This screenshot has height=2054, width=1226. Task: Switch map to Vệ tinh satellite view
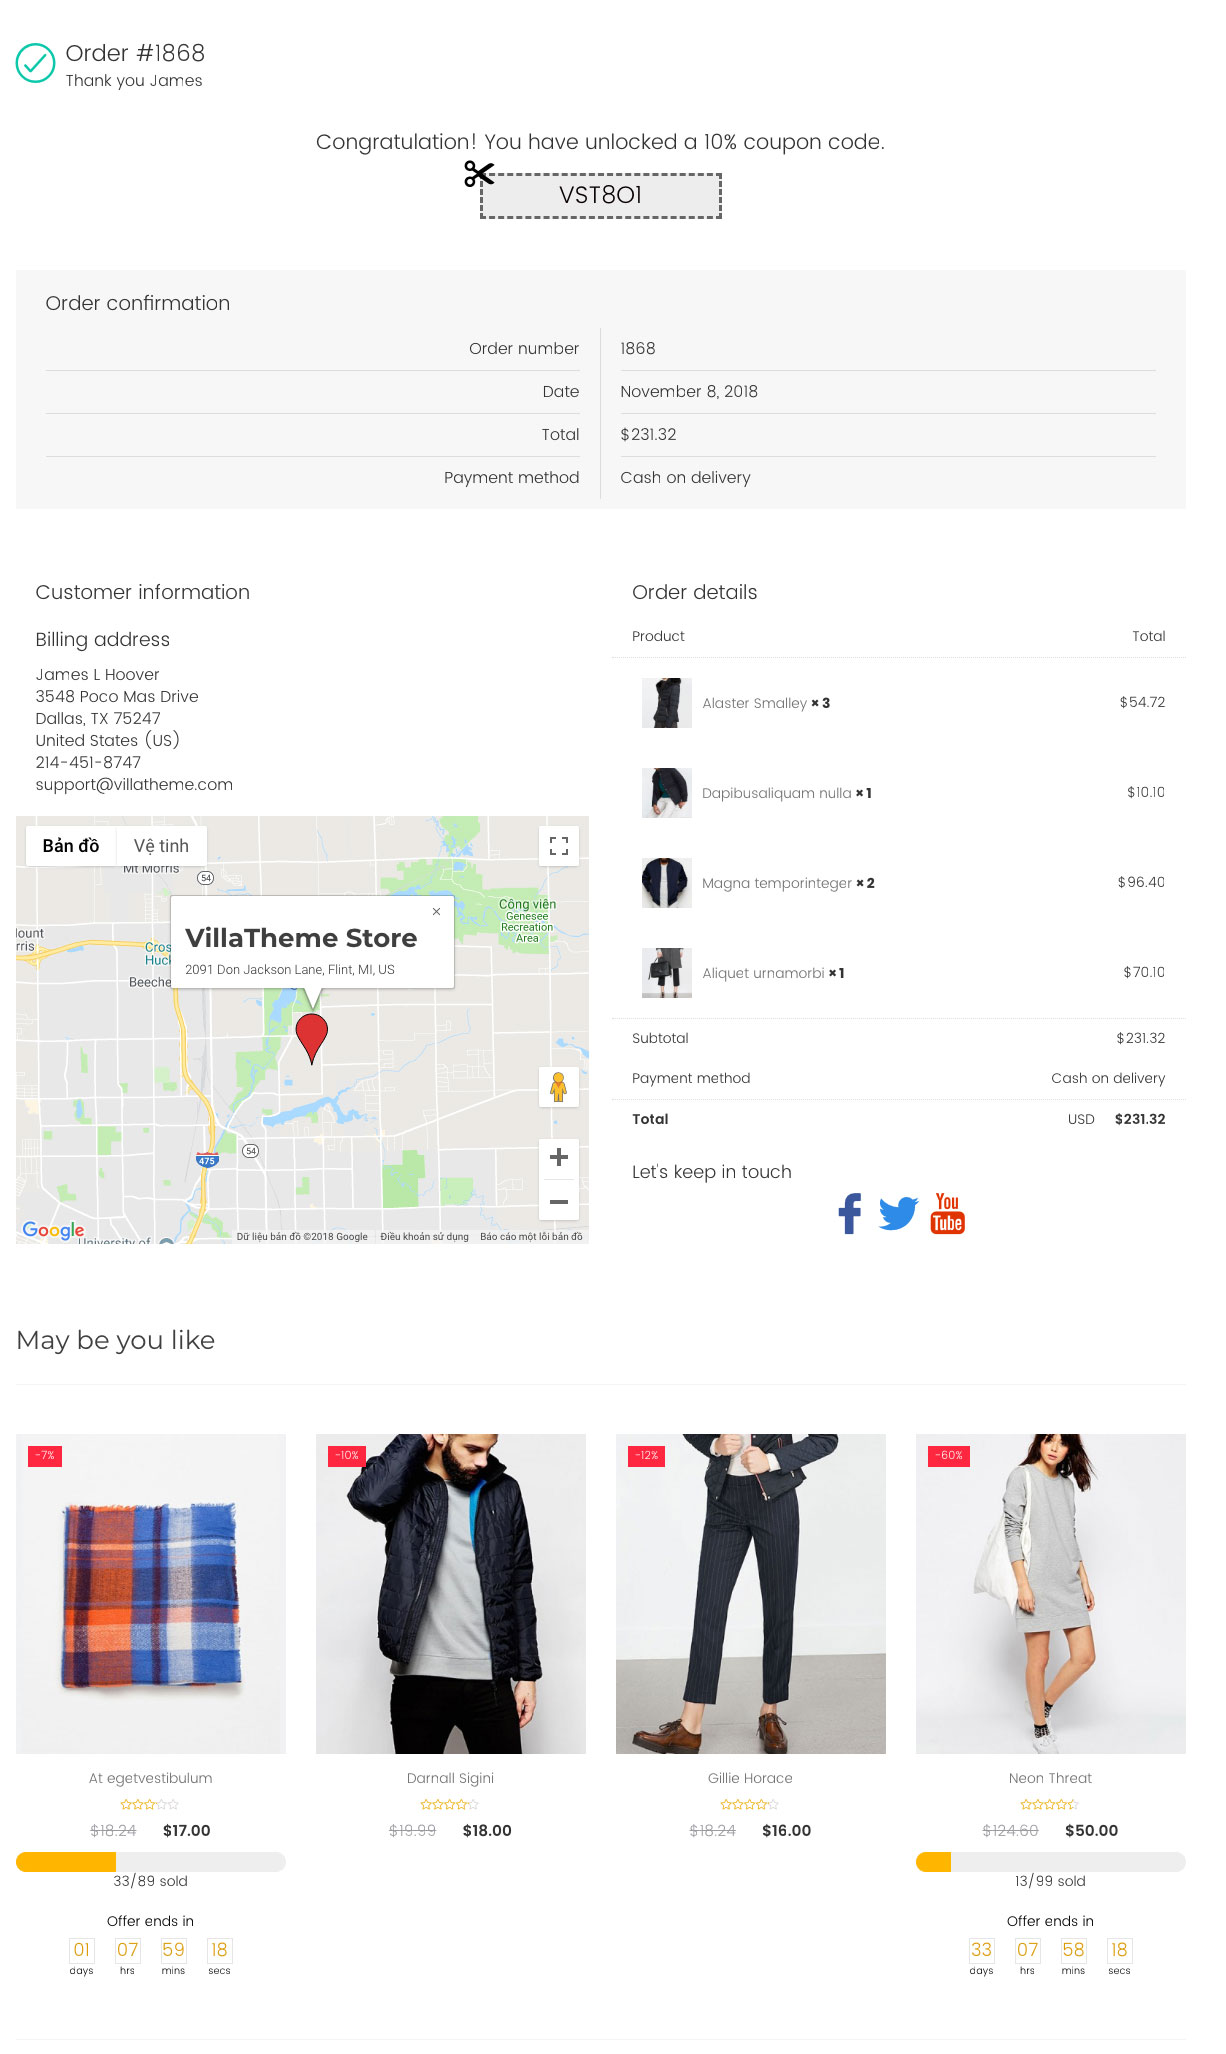(161, 846)
